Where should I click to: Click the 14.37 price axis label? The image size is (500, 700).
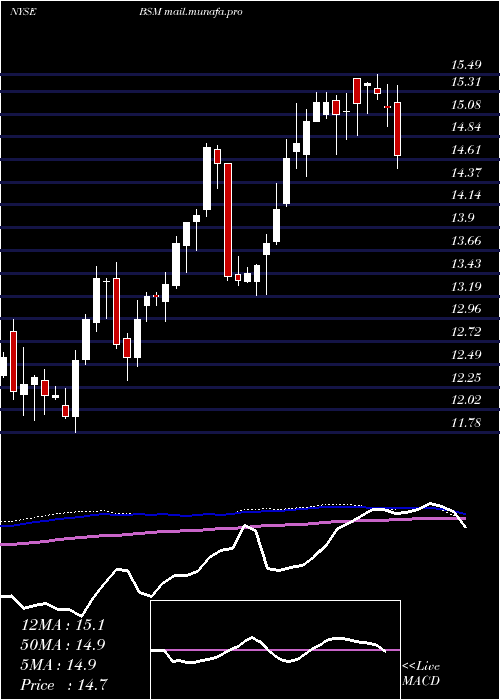[x=466, y=173]
